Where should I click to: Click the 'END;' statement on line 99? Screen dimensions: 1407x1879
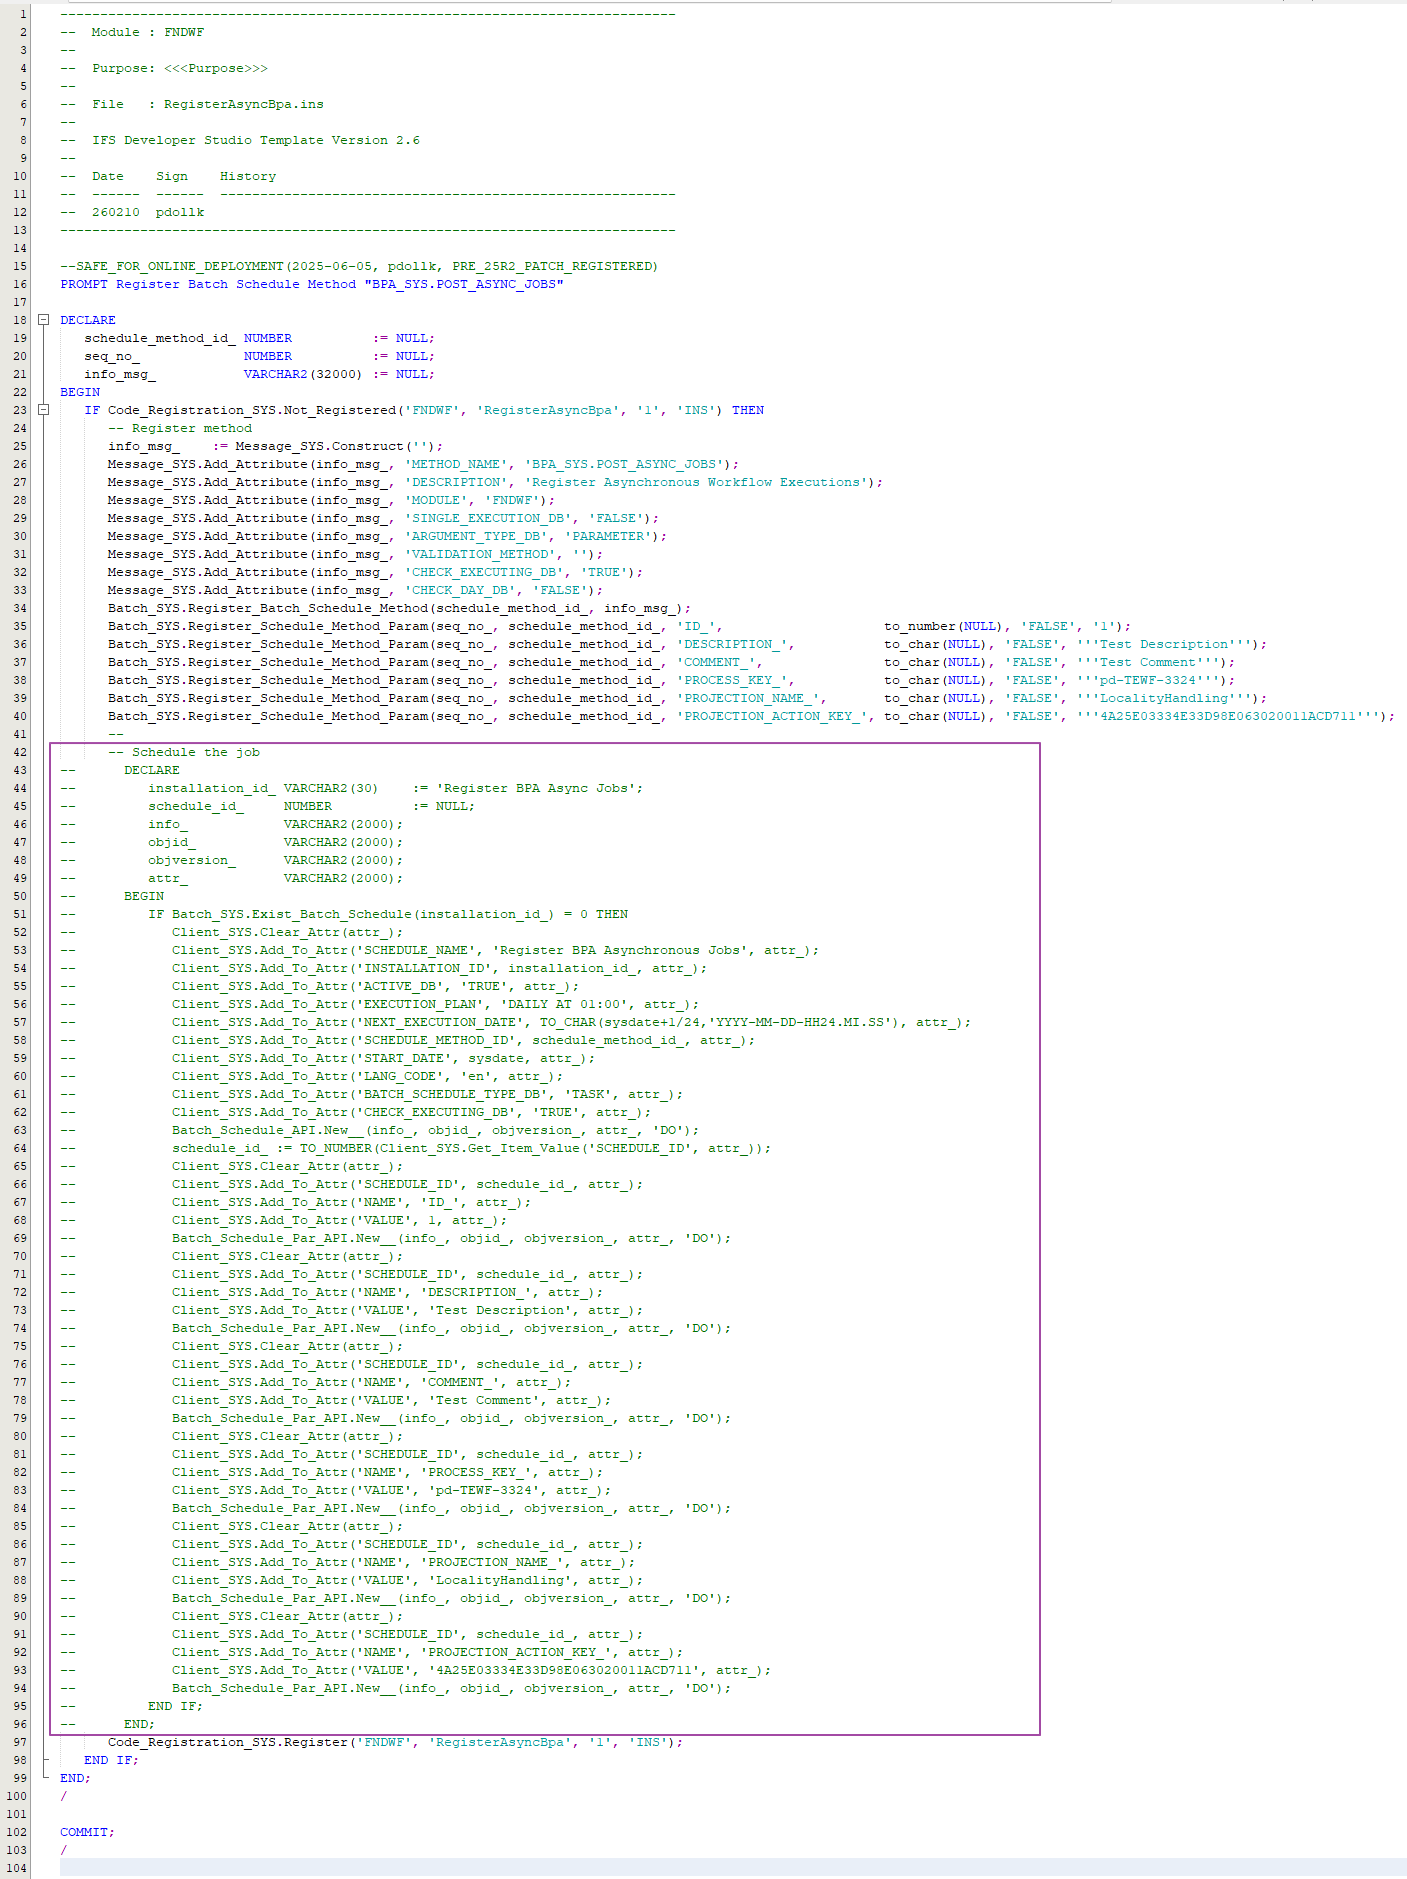(x=75, y=1778)
